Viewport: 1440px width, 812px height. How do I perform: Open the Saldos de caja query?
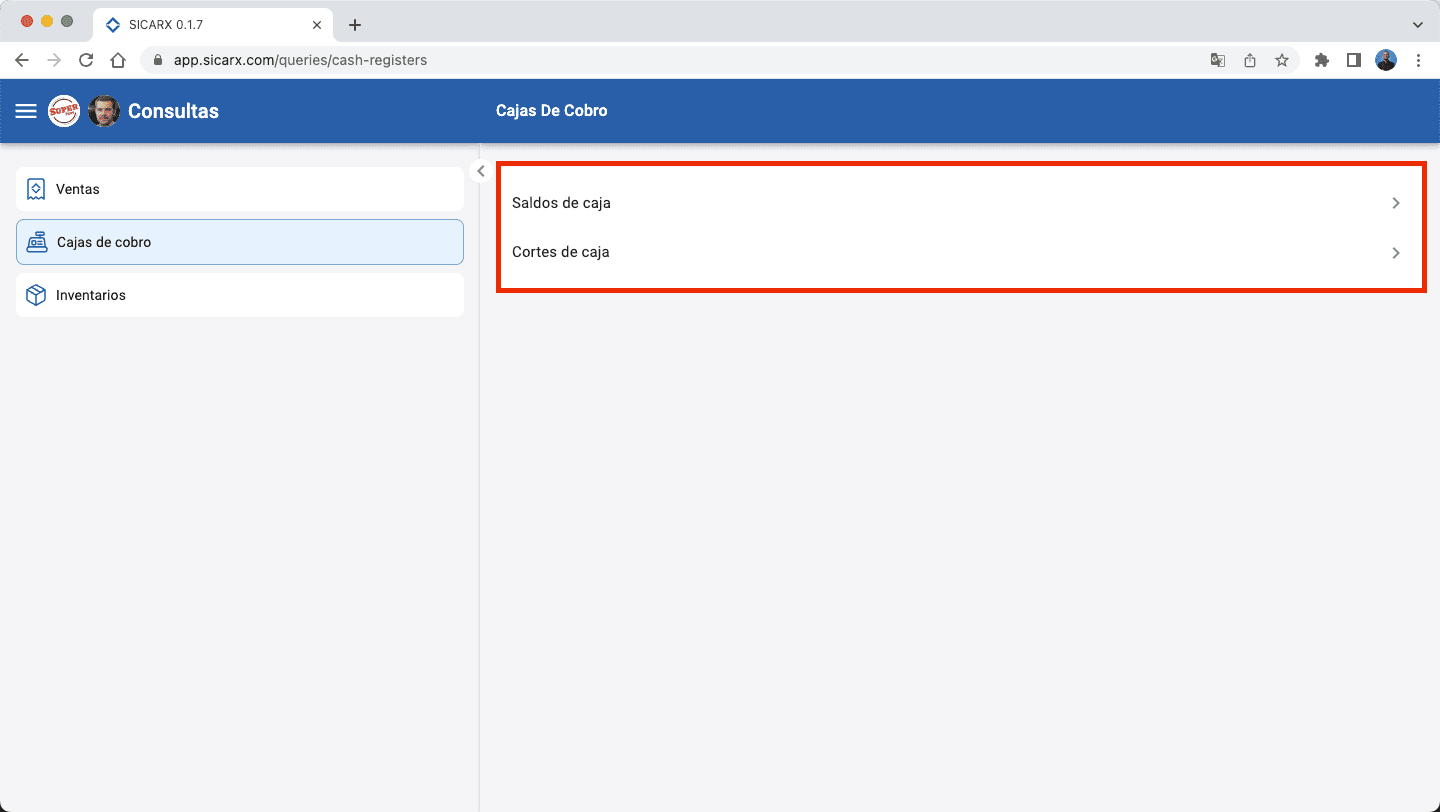click(x=561, y=203)
